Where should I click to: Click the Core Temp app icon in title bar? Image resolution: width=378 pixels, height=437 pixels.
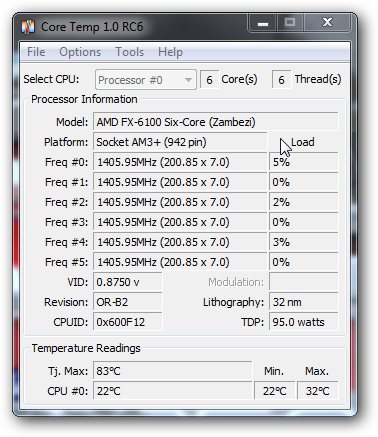coord(28,26)
